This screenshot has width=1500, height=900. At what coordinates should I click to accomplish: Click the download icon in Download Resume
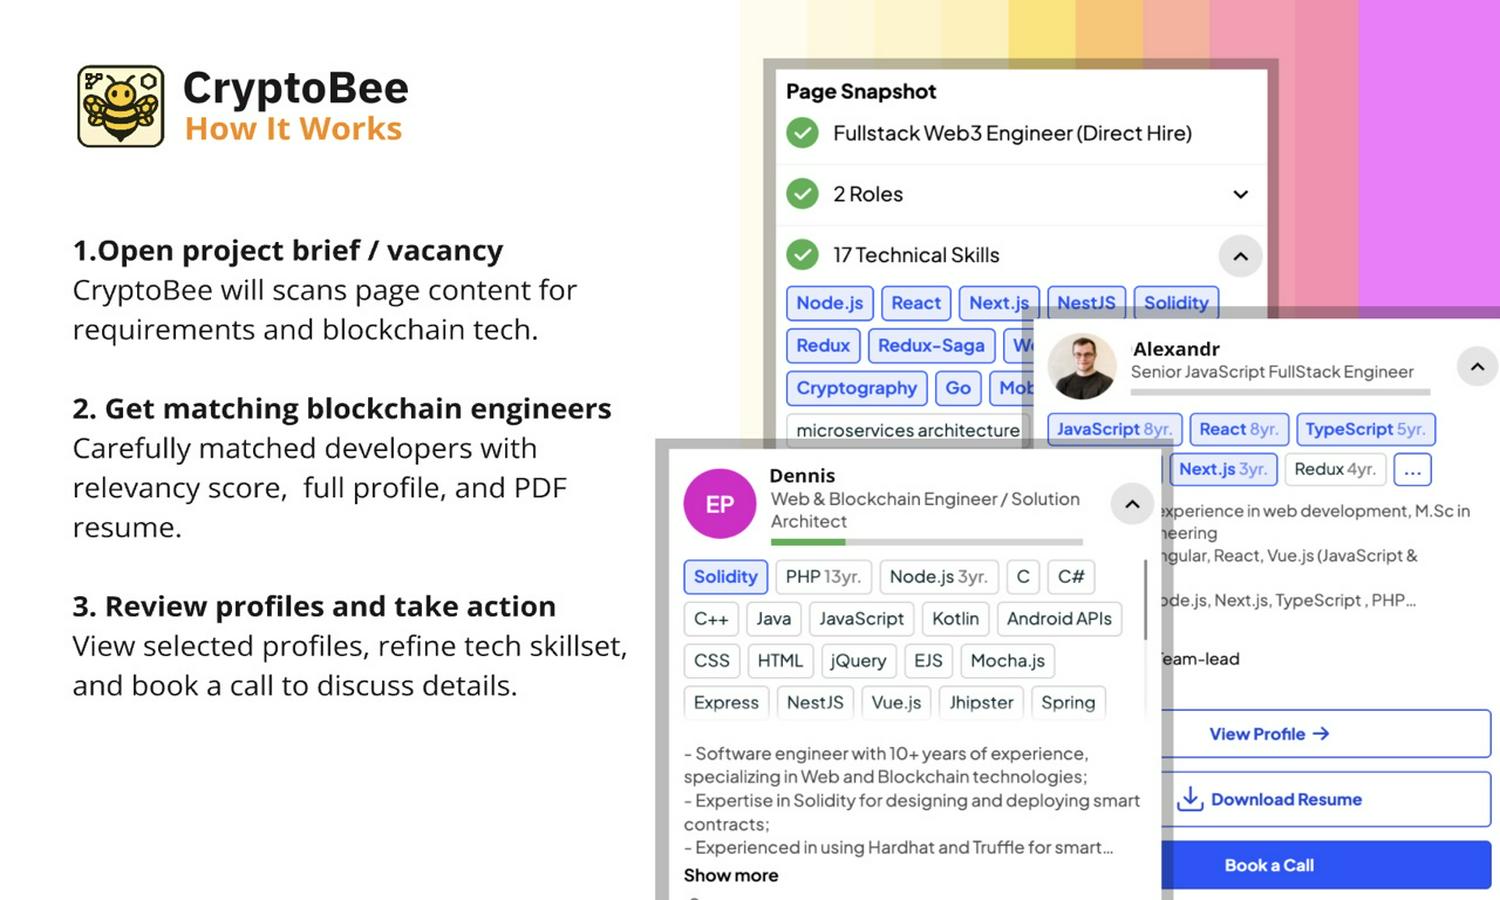click(x=1190, y=799)
